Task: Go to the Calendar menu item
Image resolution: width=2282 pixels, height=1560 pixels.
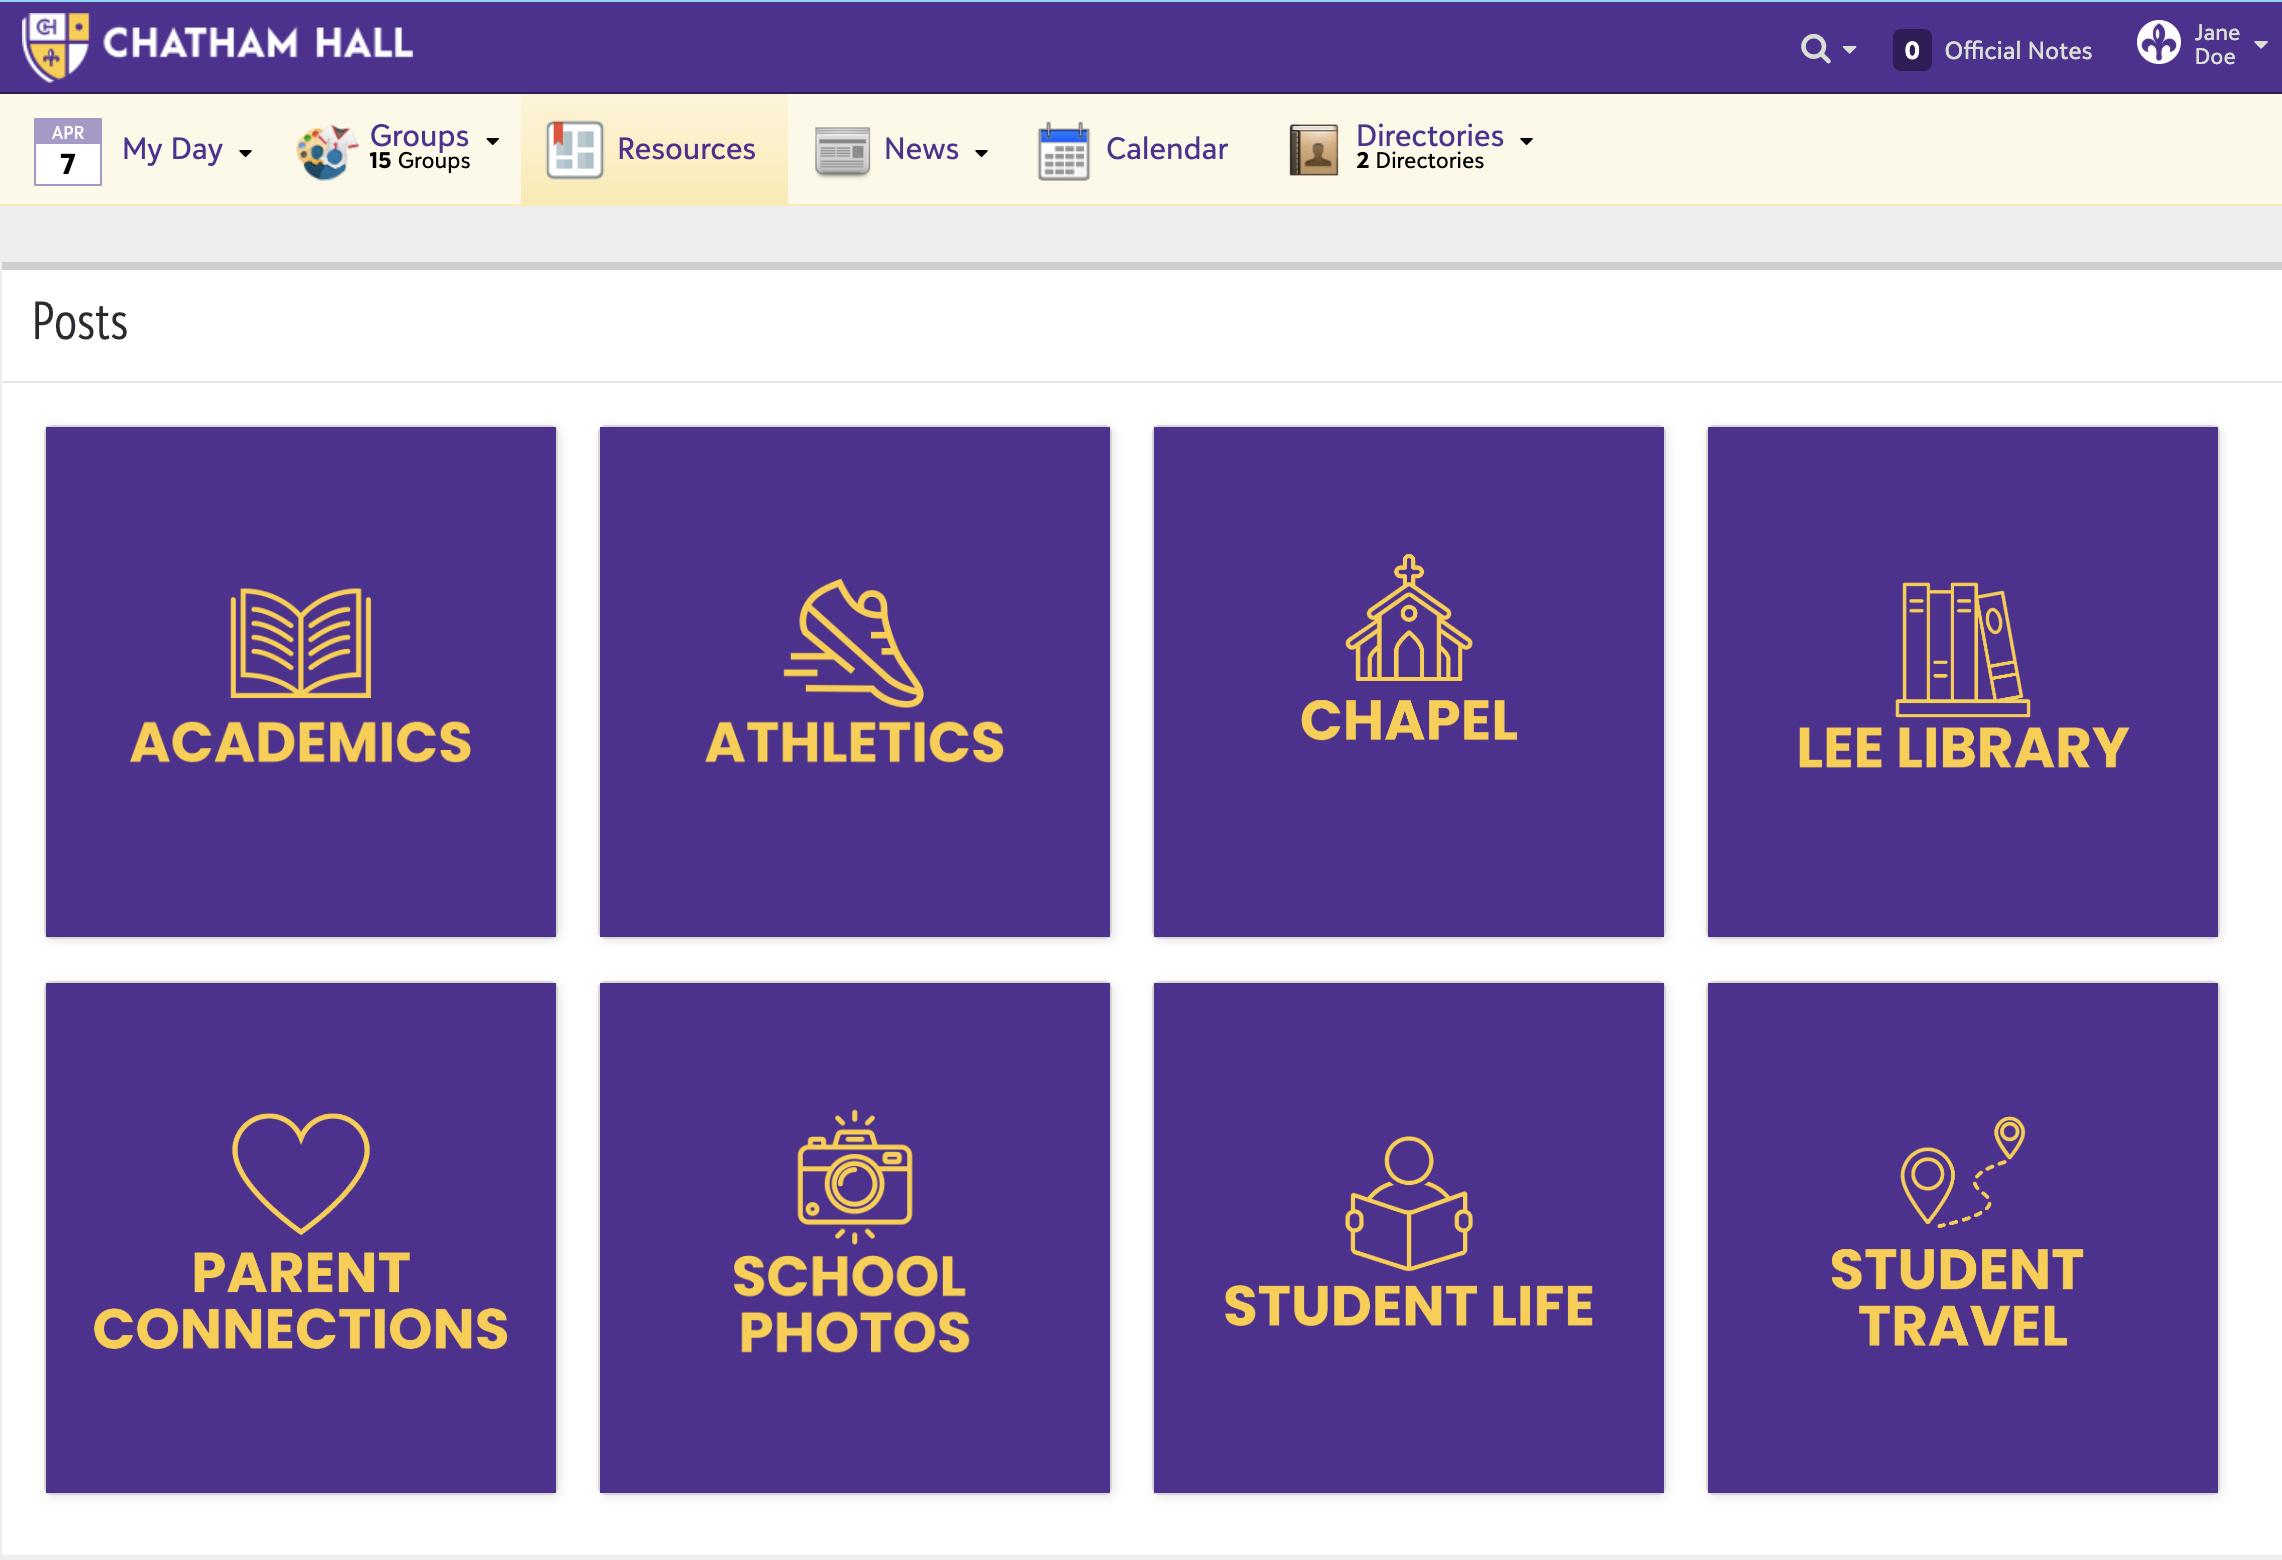Action: (x=1166, y=149)
